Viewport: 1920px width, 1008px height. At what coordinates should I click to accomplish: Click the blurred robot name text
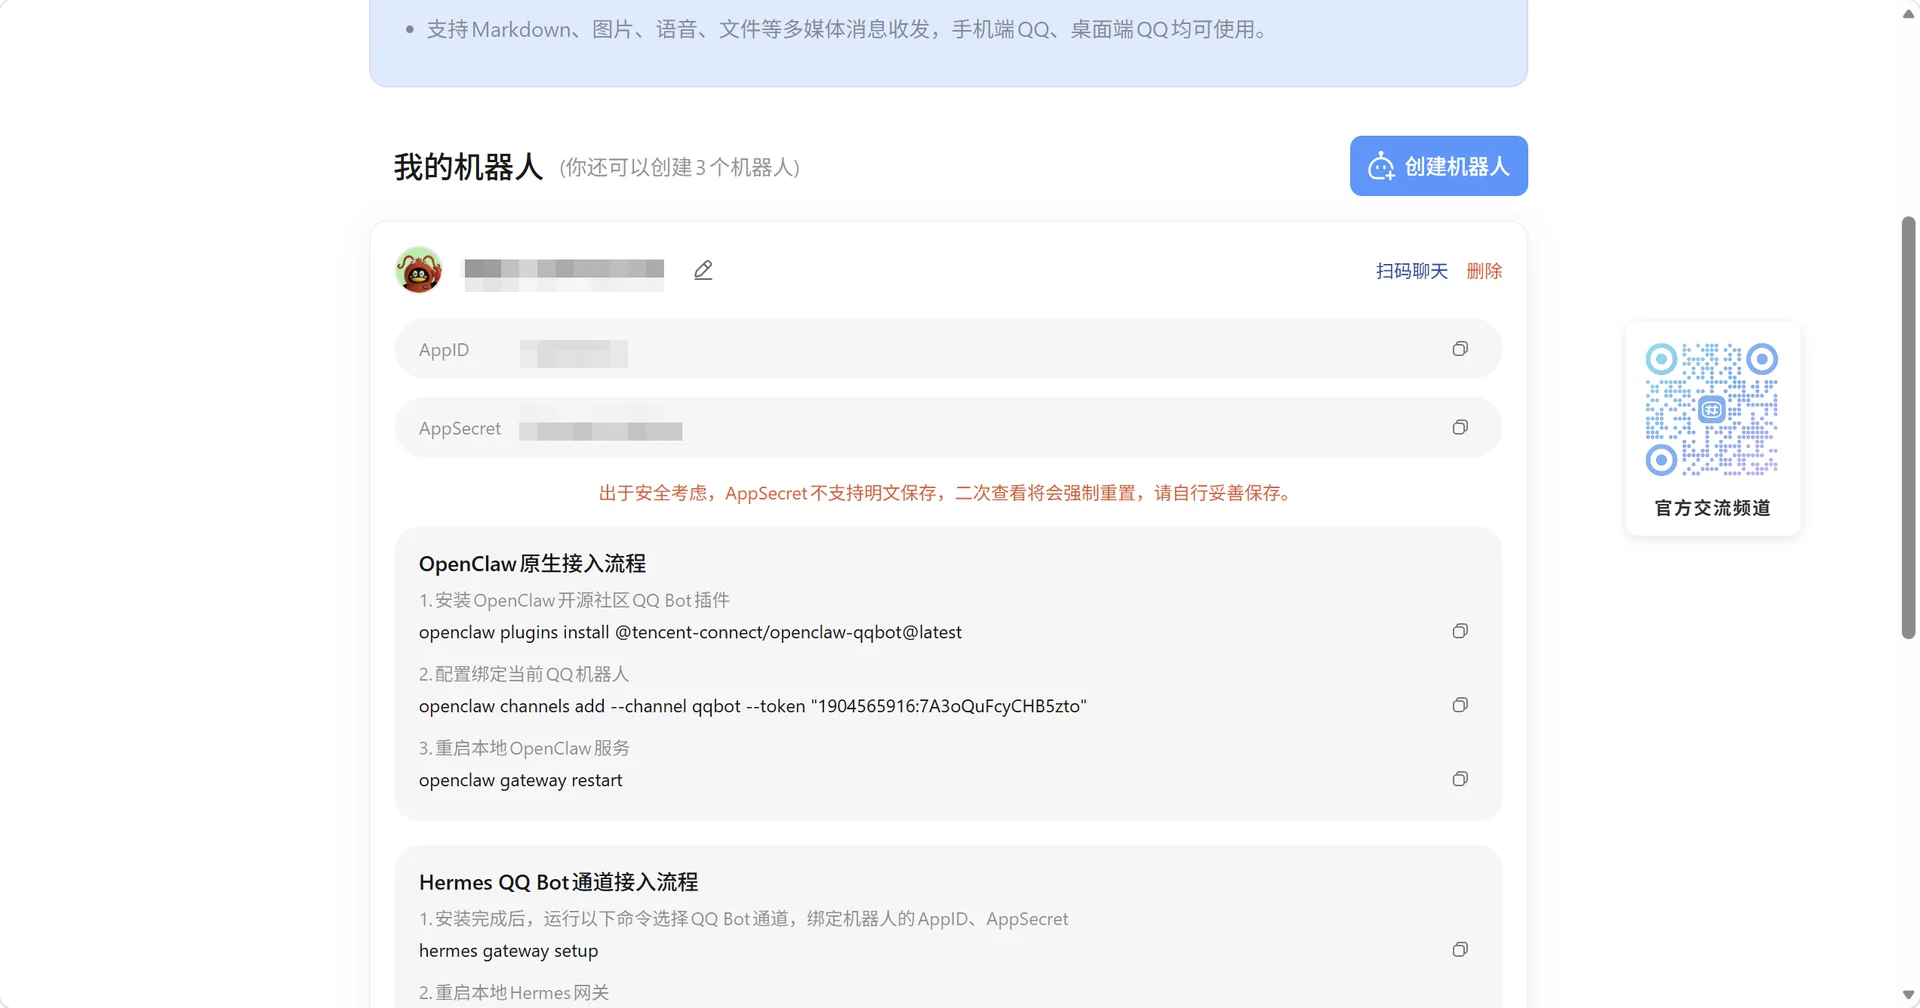564,274
